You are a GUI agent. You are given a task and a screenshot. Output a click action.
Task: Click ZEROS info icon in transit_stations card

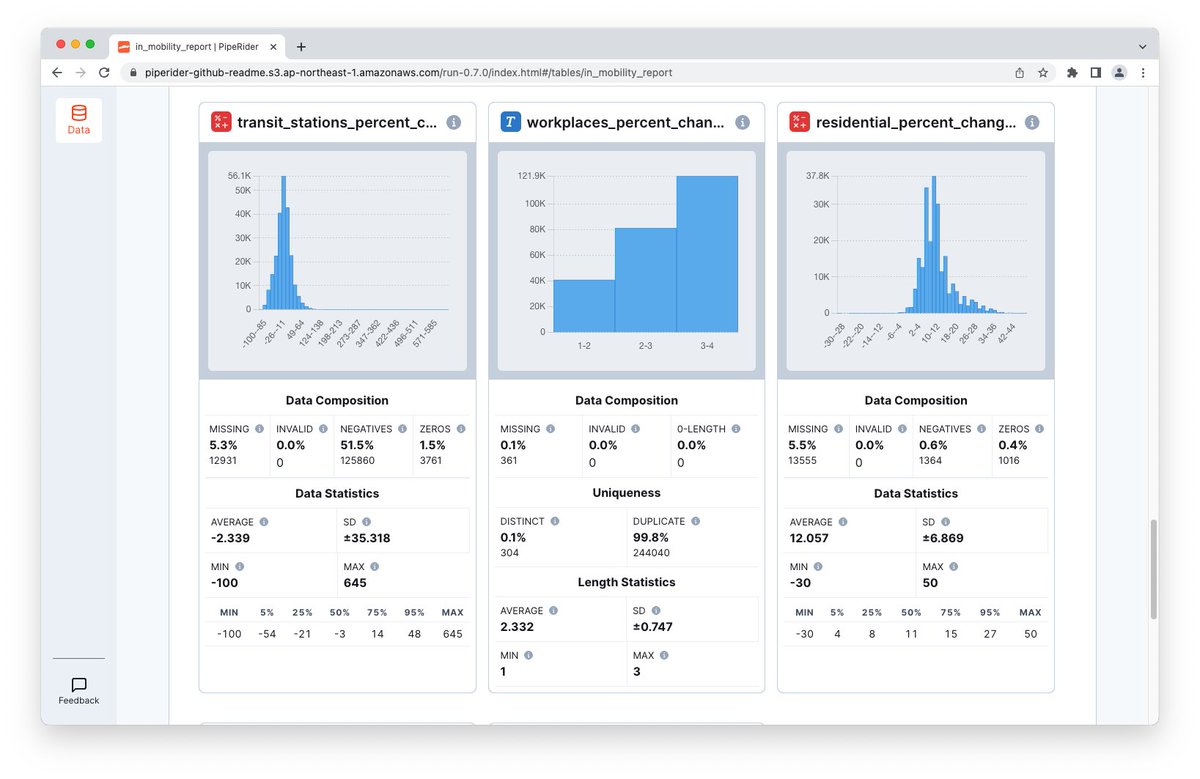(461, 429)
